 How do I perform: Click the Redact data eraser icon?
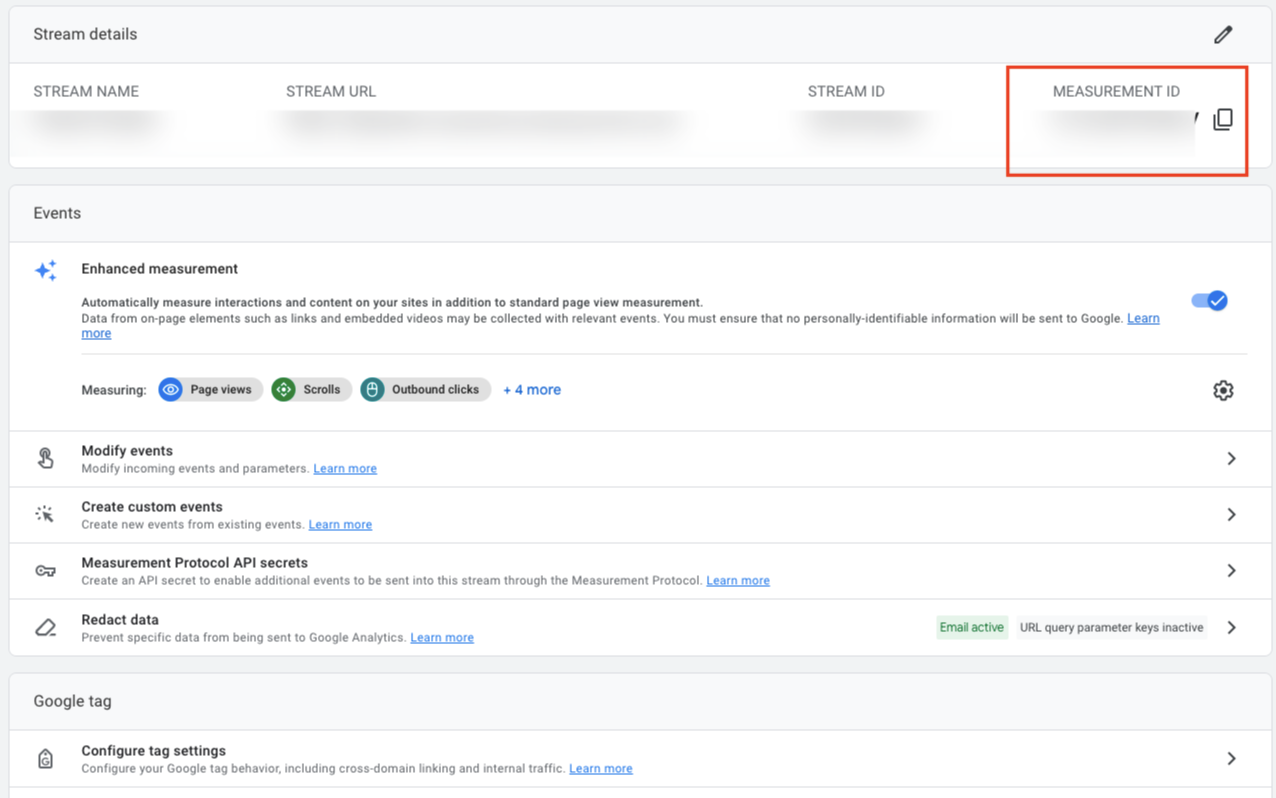[x=46, y=627]
